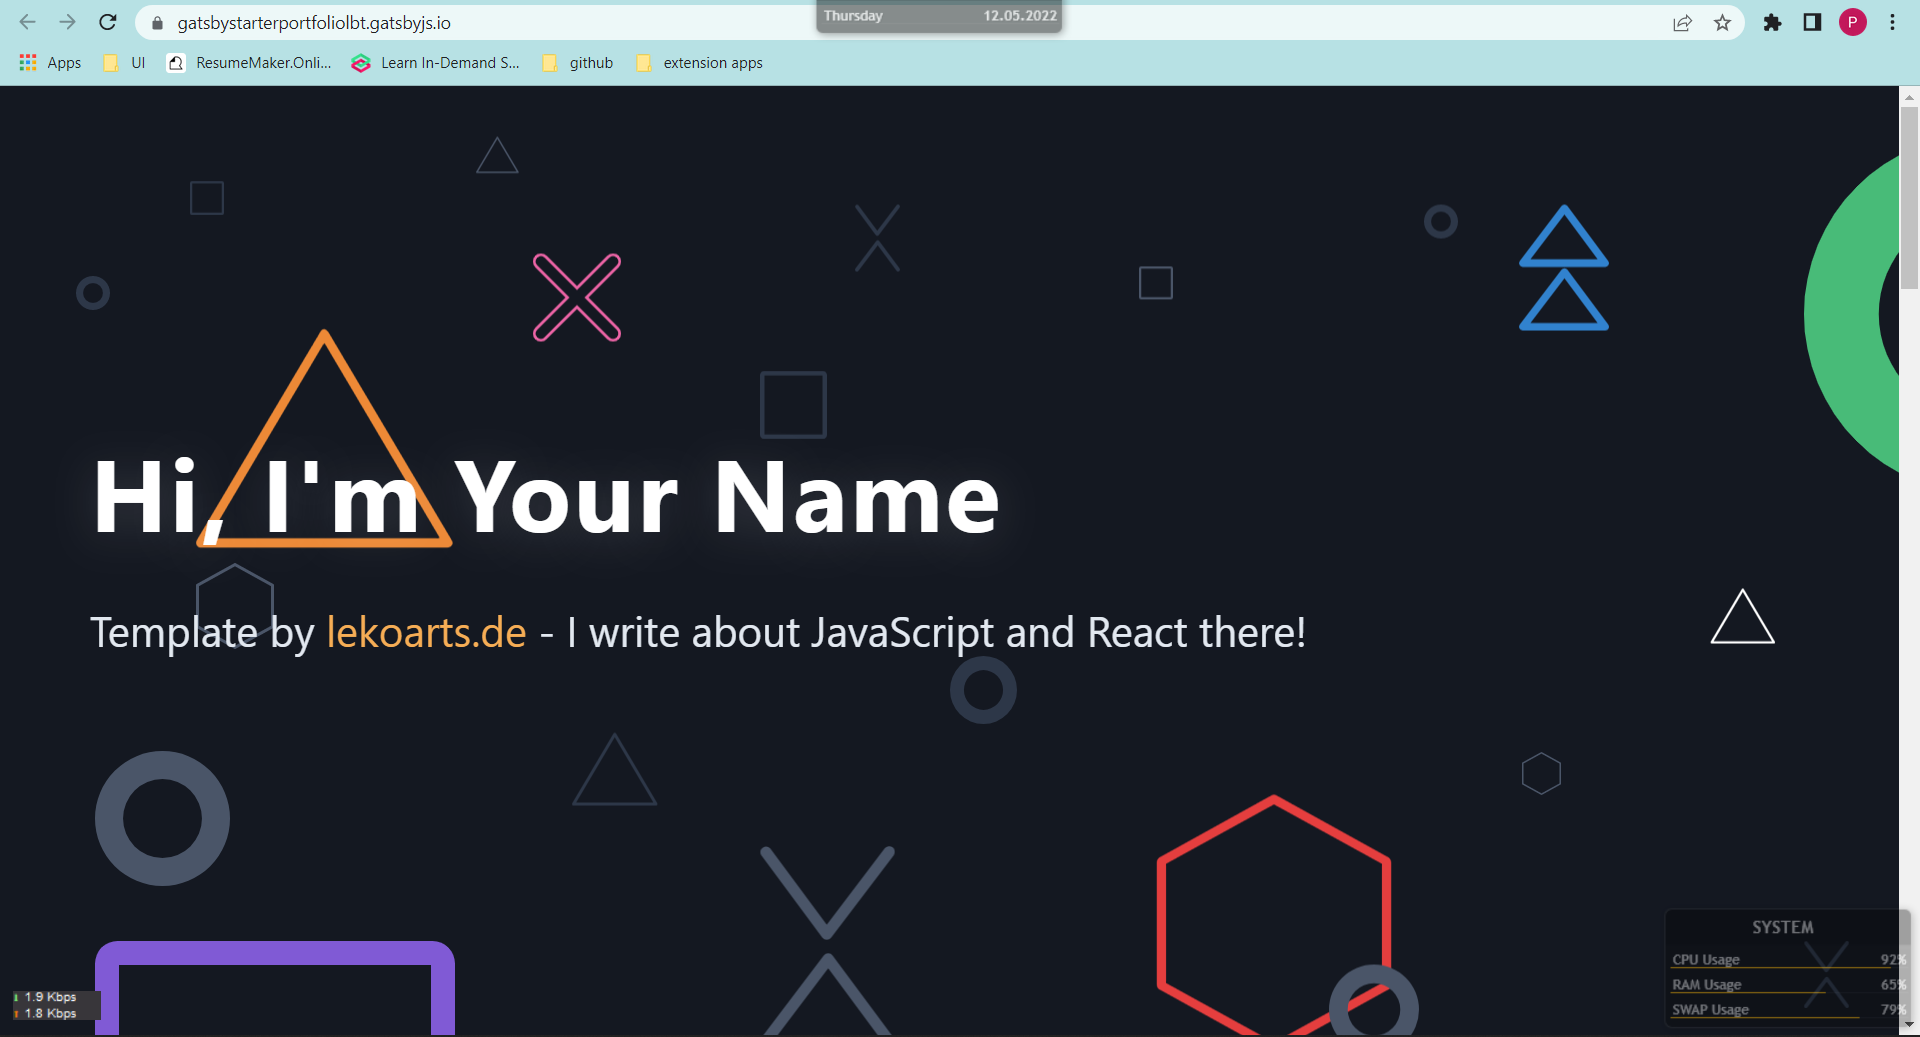Open the Chrome three-dot menu

click(x=1892, y=23)
